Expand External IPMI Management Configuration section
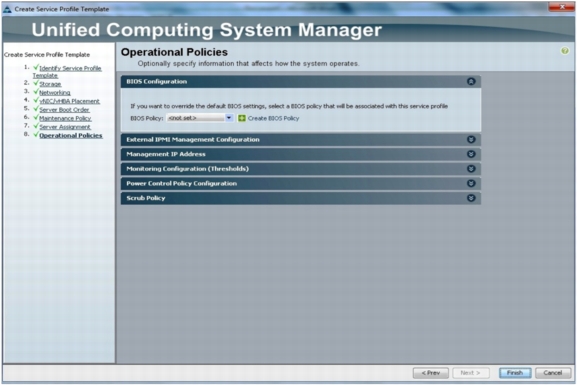 click(x=471, y=140)
